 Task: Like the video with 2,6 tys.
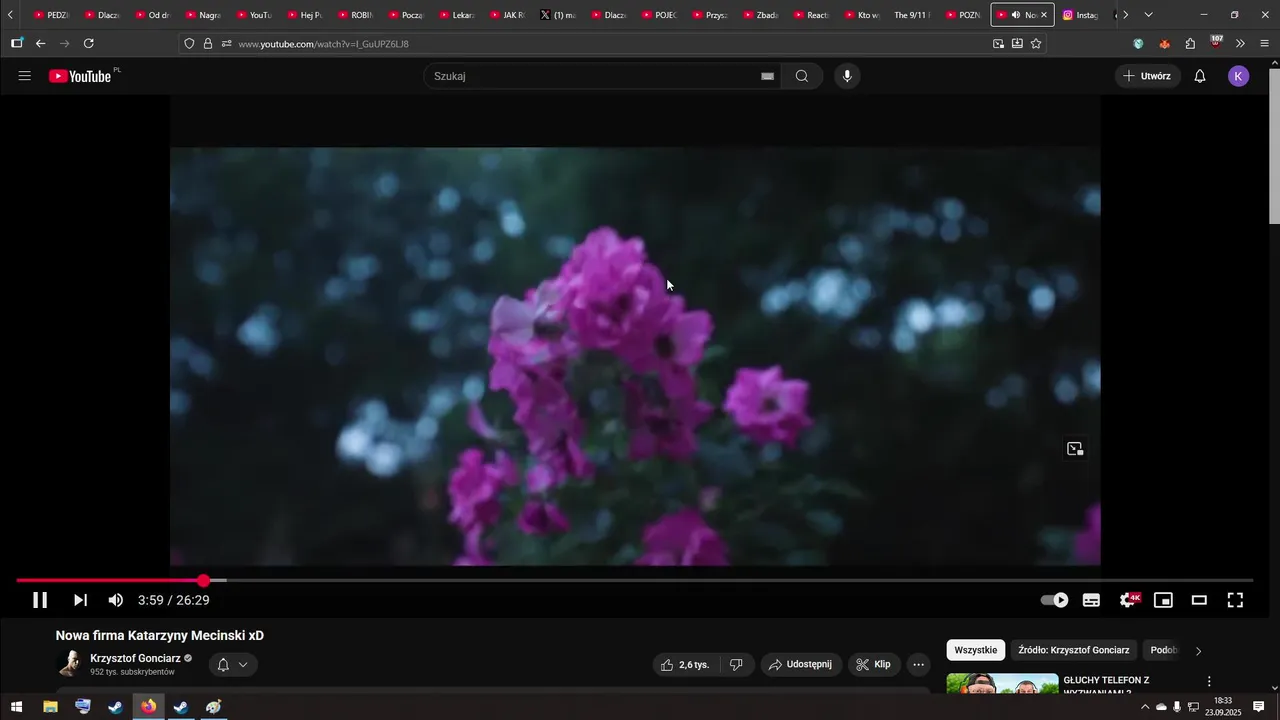[x=685, y=665]
